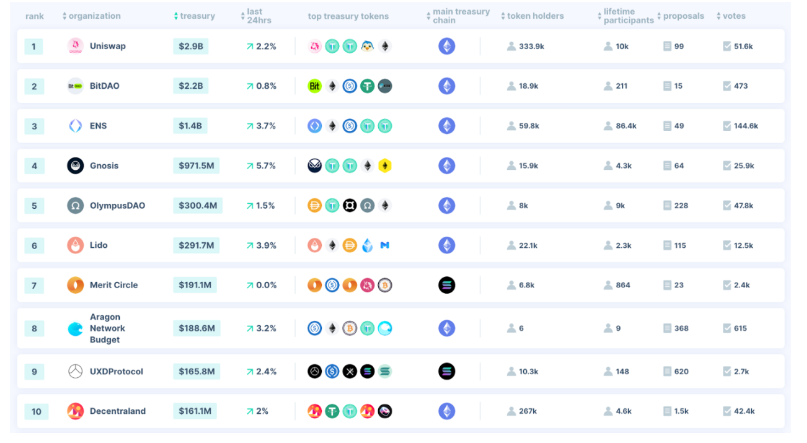Click the 620 proposals value

tap(681, 371)
